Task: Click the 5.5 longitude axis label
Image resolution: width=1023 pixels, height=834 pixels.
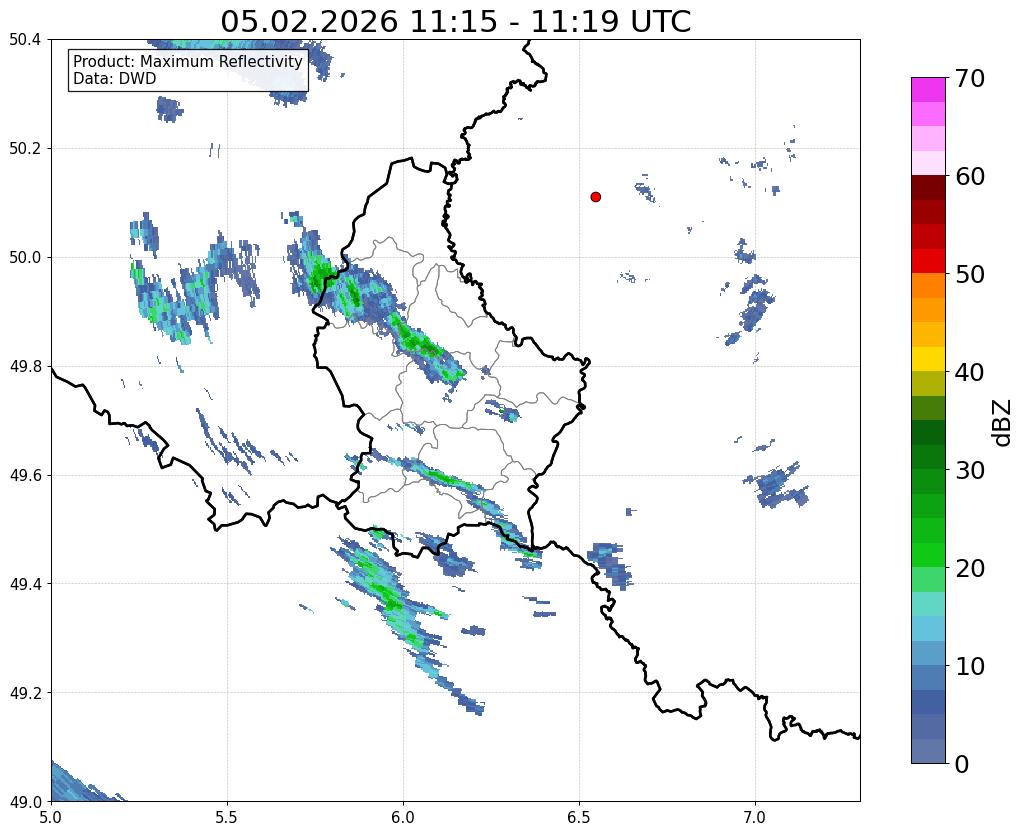Action: tap(227, 818)
